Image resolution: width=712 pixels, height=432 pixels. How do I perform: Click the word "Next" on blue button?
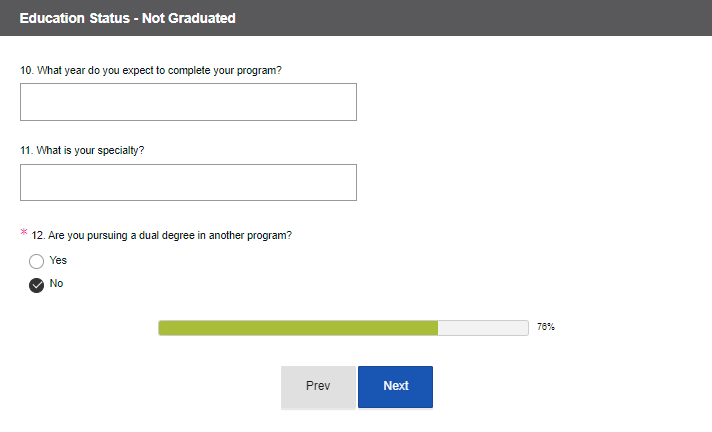tap(395, 386)
